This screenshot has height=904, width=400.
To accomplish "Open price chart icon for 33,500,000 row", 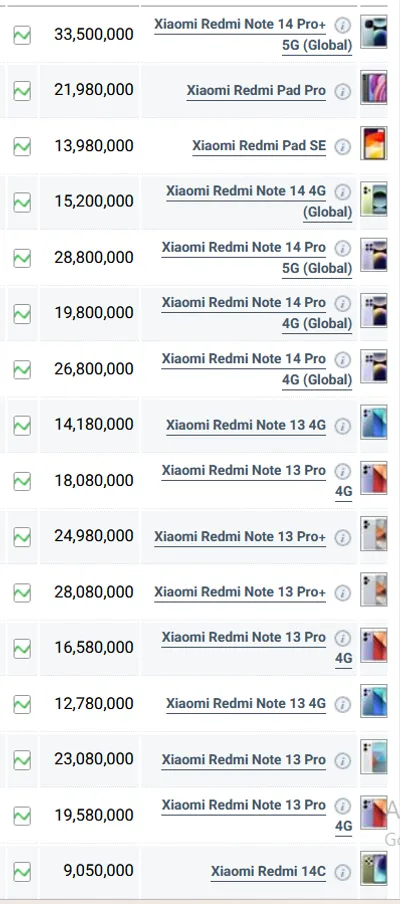I will click(x=22, y=35).
